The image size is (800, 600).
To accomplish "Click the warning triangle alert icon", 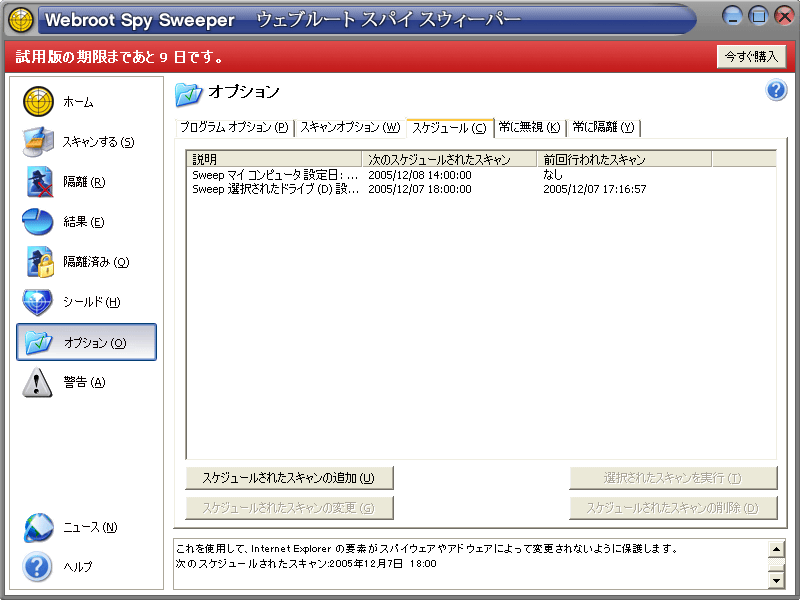I will tap(37, 382).
